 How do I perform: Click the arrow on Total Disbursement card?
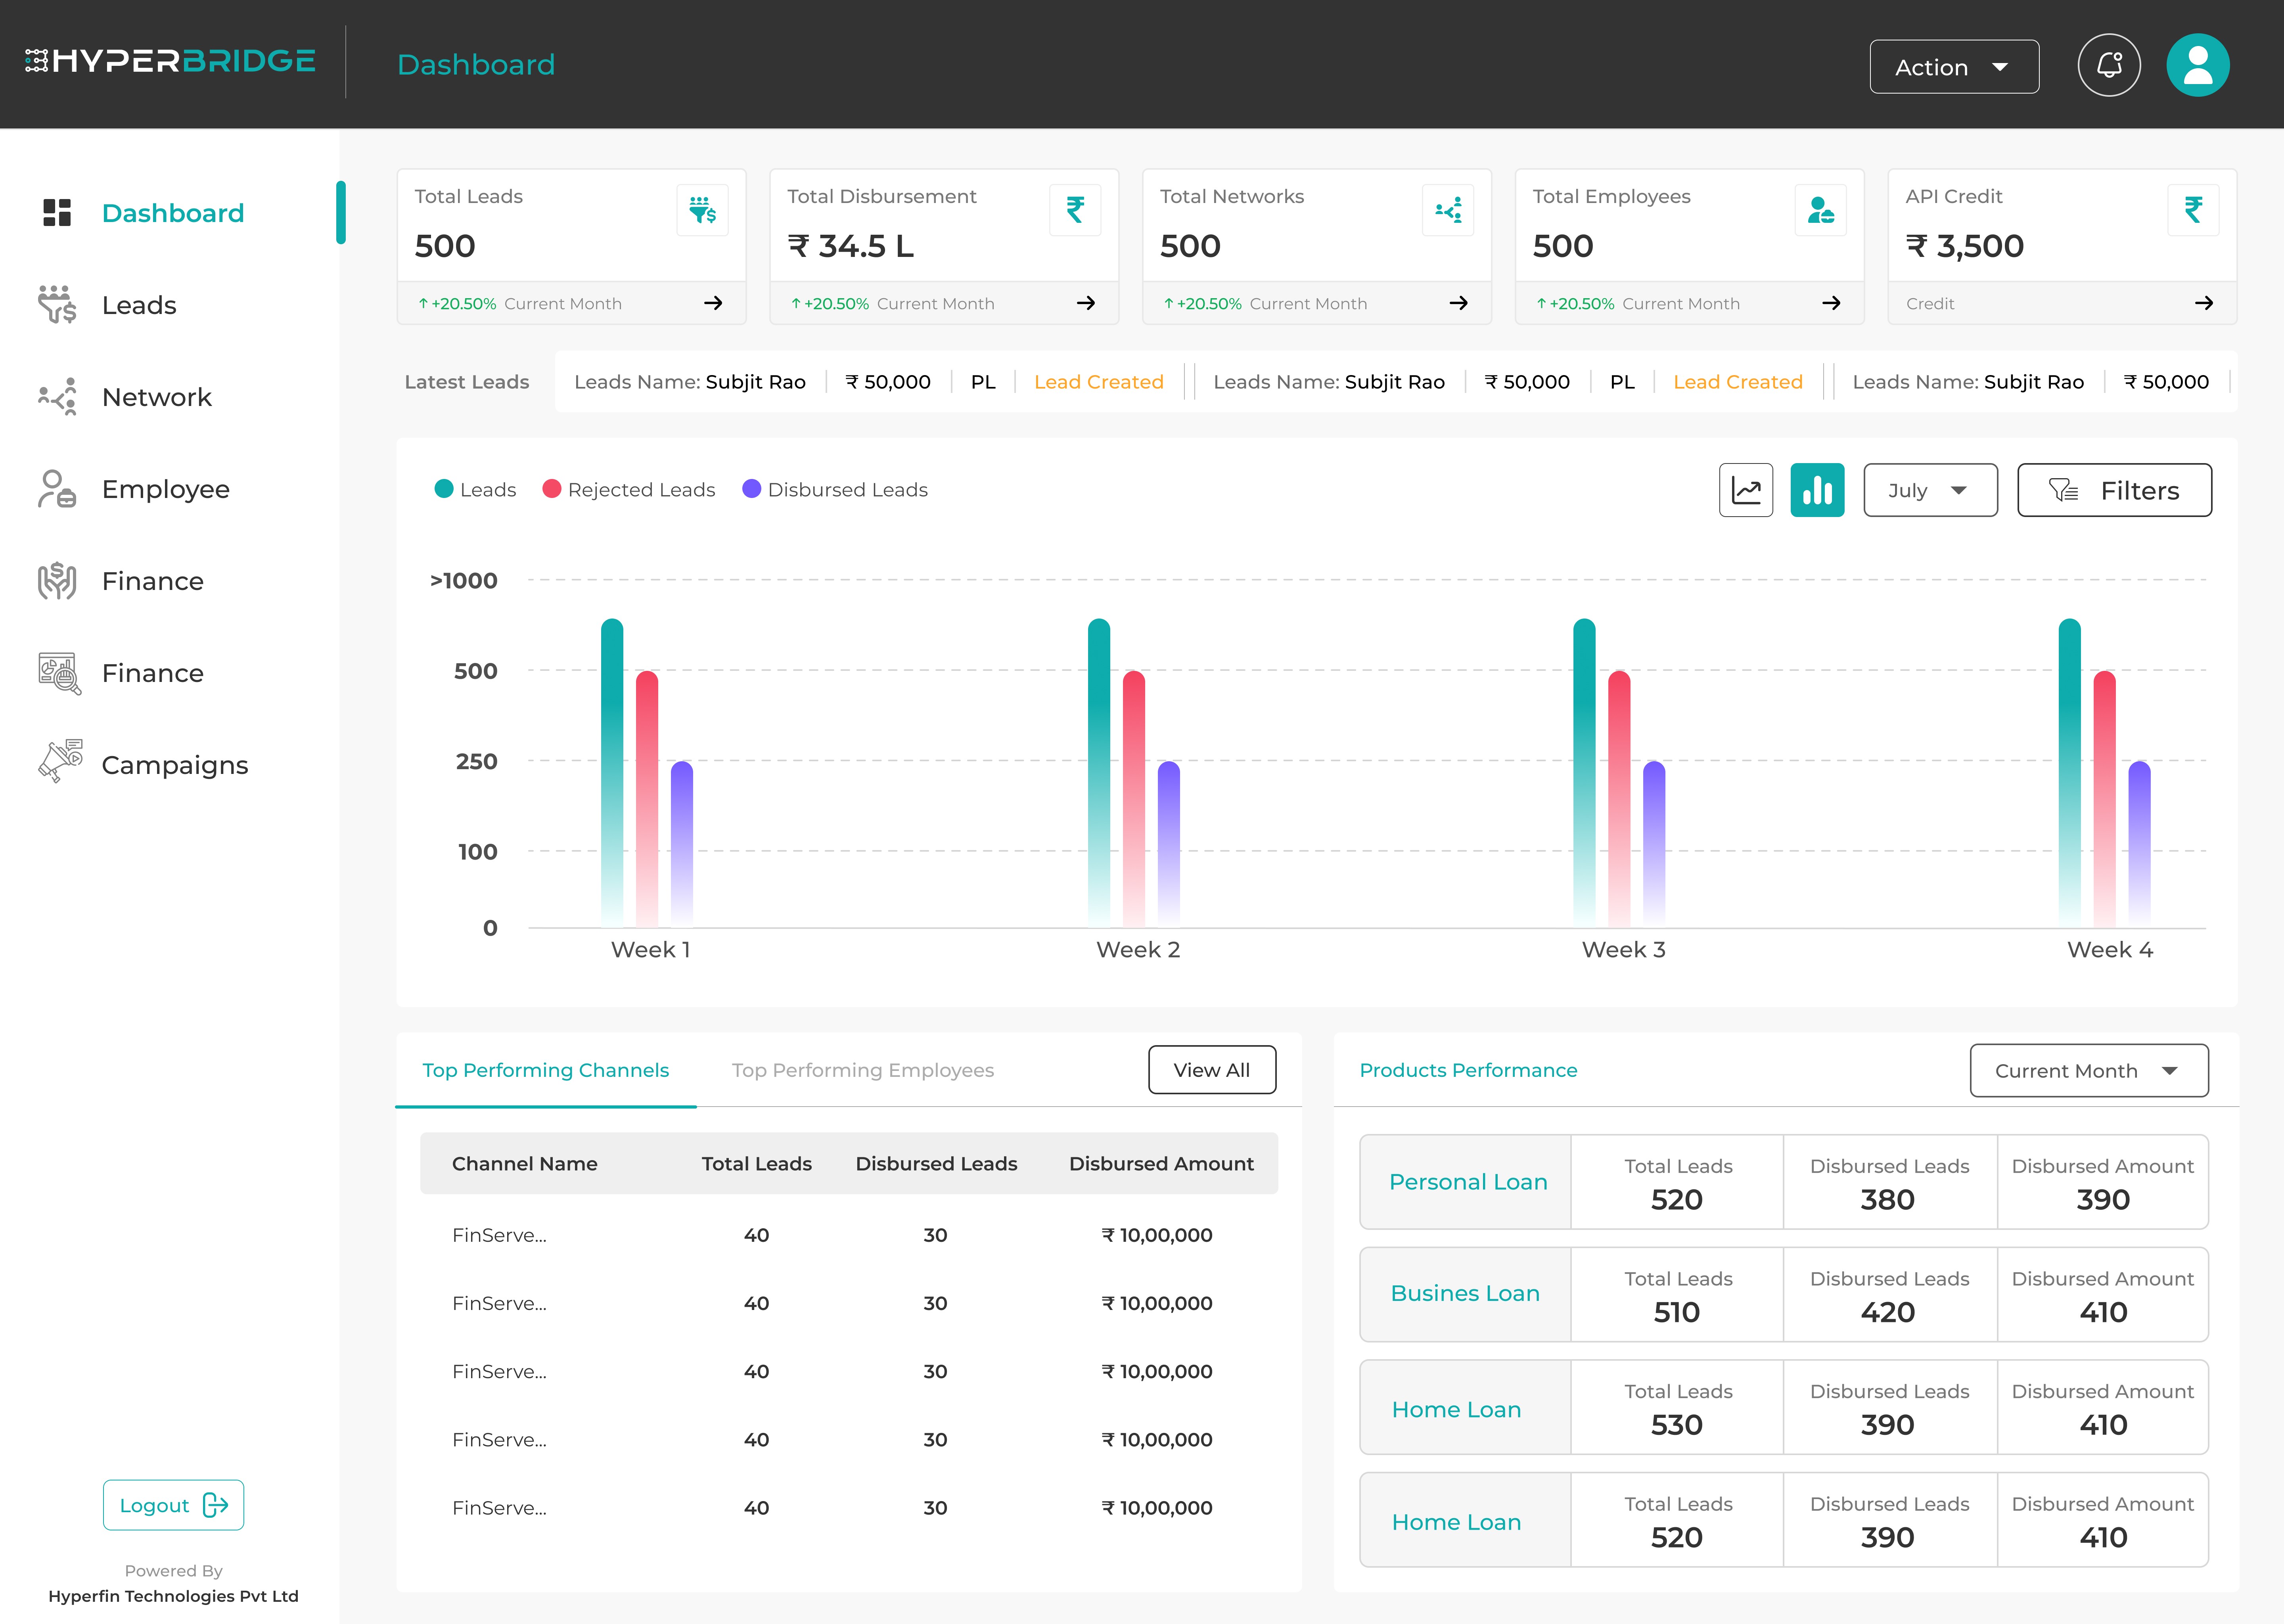pos(1086,303)
